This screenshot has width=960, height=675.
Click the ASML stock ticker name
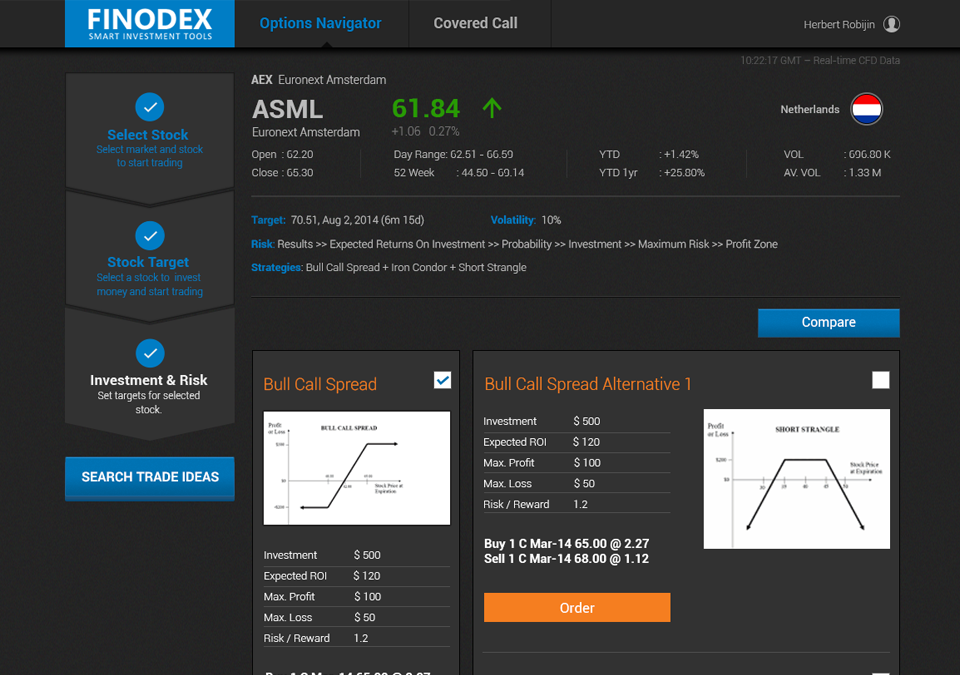pyautogui.click(x=288, y=109)
